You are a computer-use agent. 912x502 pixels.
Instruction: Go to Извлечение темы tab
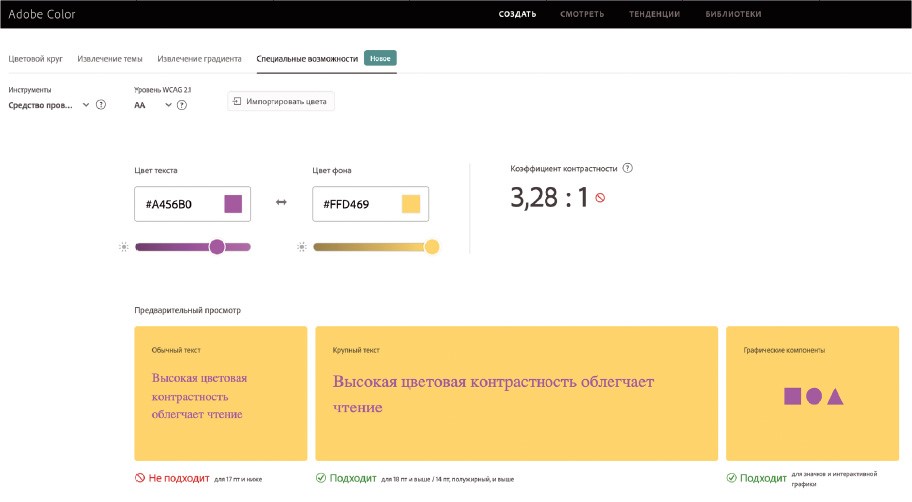point(110,59)
